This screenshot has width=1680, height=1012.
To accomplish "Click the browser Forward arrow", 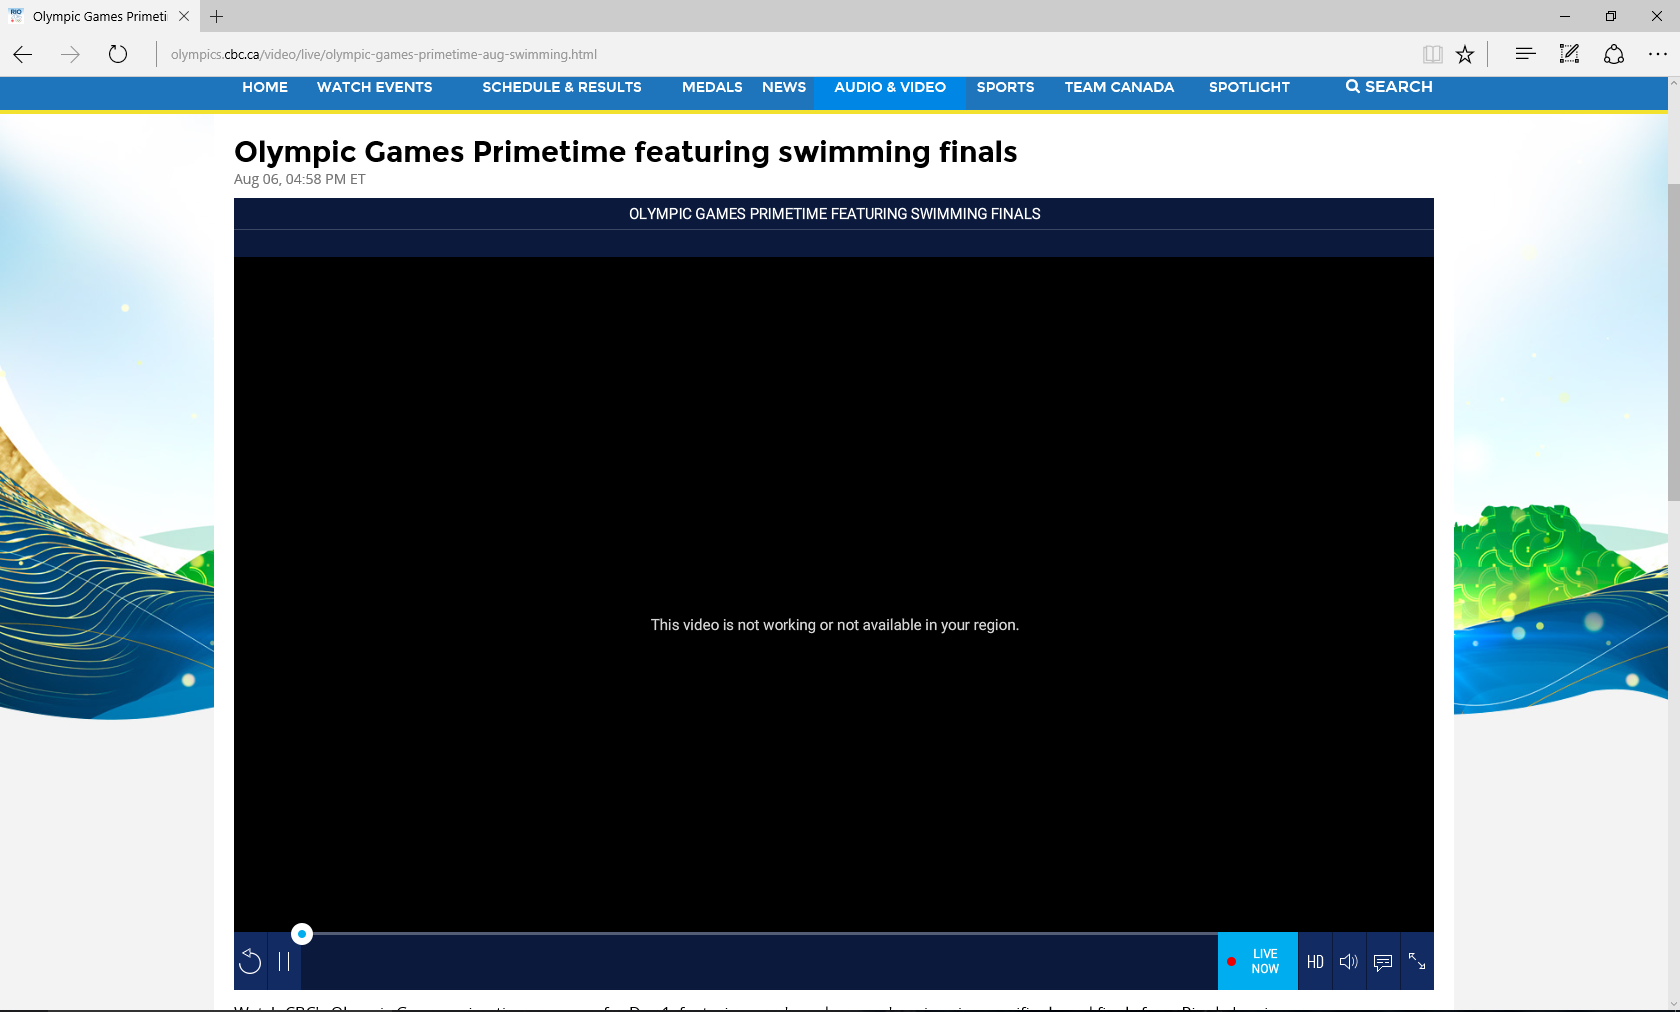I will pos(70,54).
